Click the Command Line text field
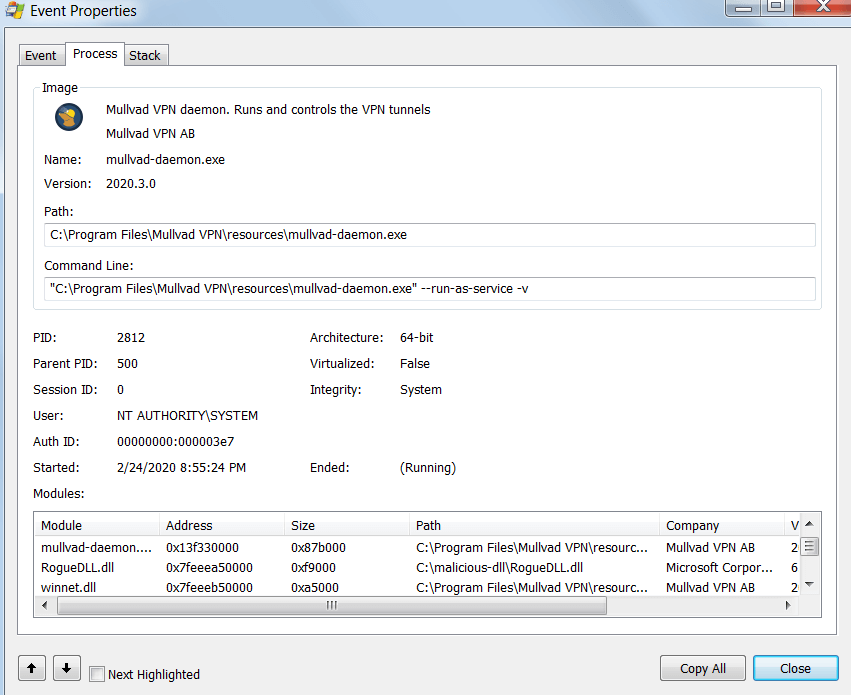This screenshot has width=851, height=695. click(x=429, y=289)
